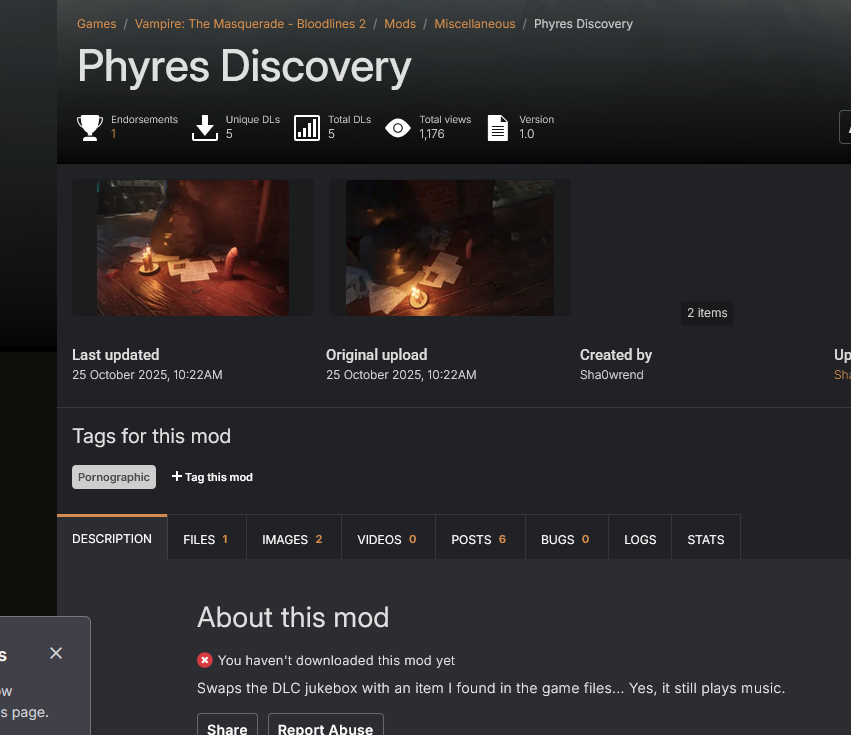
Task: Click the Version document icon
Action: [x=498, y=128]
